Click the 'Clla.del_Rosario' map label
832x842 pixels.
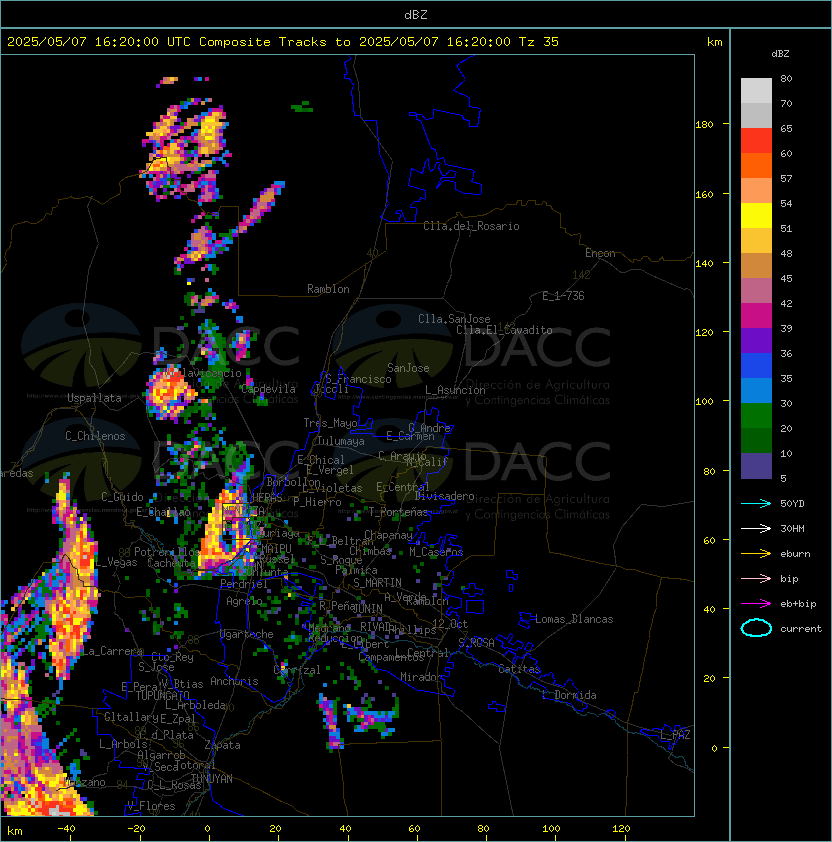click(471, 226)
